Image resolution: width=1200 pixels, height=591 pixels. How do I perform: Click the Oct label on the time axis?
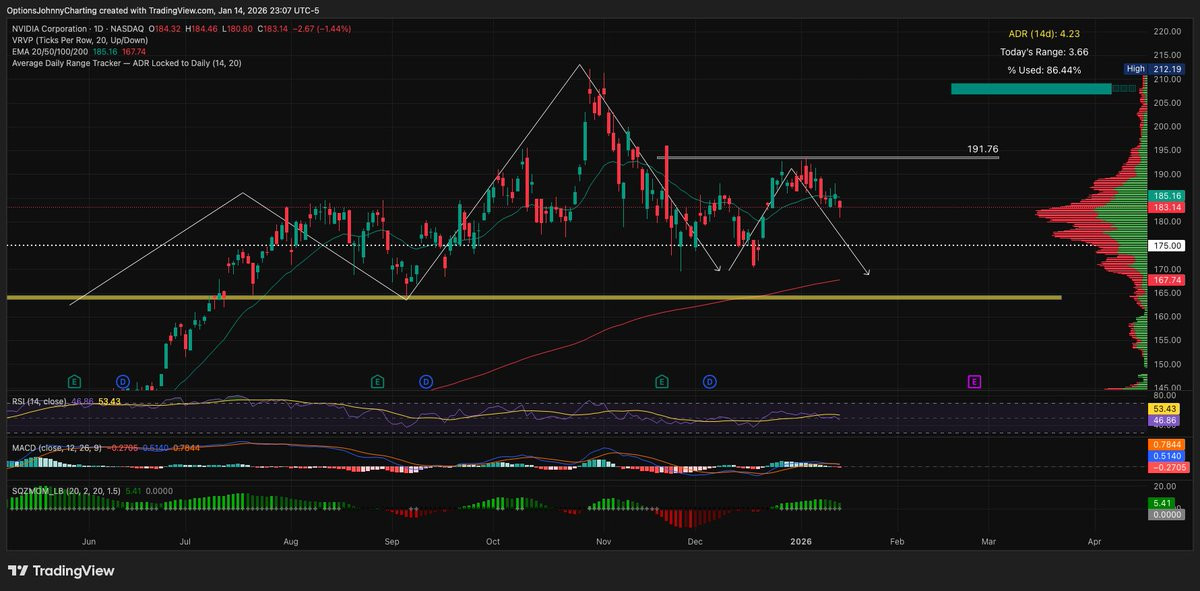pyautogui.click(x=492, y=540)
